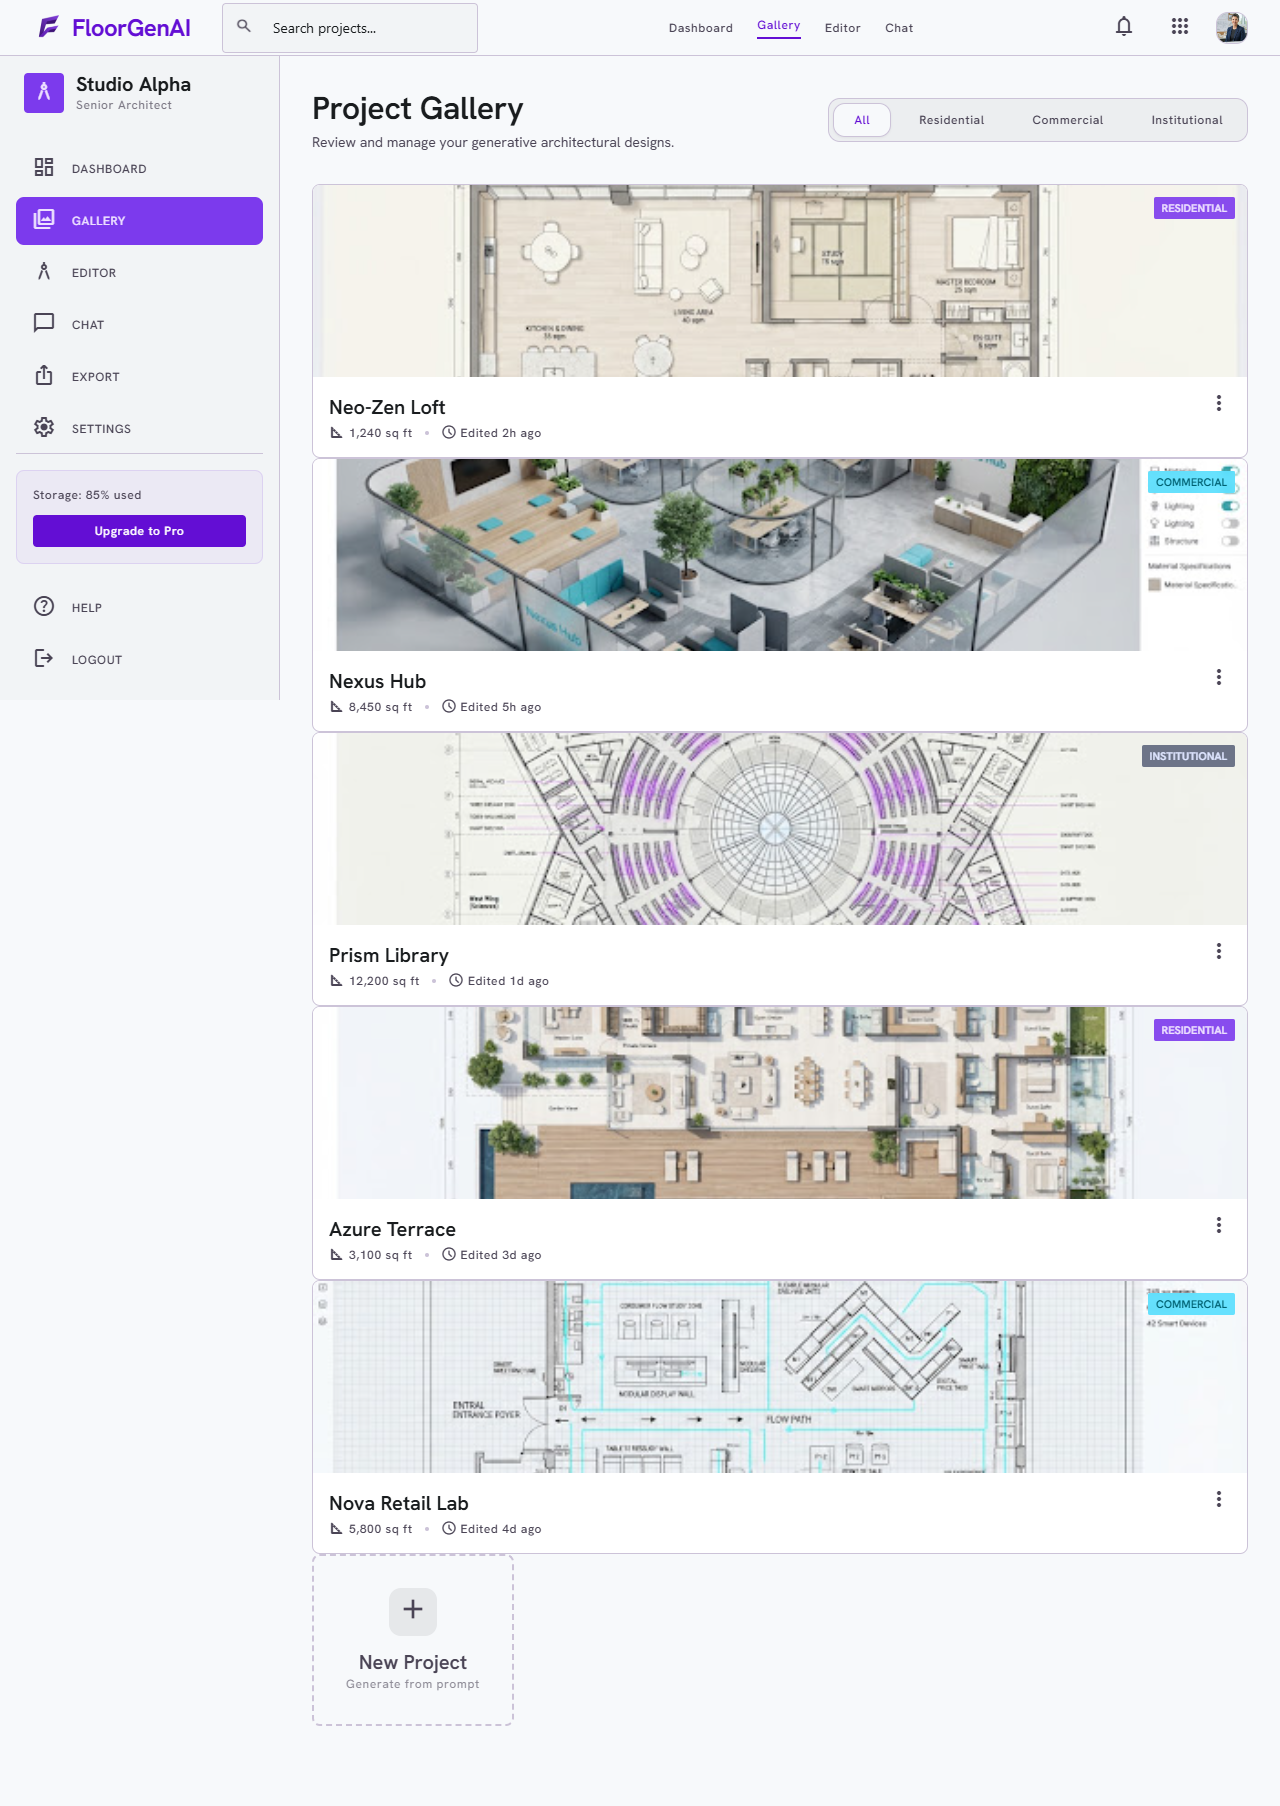Screen dimensions: 1280x1806
Task: Open the Prism Library plan thumbnail
Action: (780, 829)
